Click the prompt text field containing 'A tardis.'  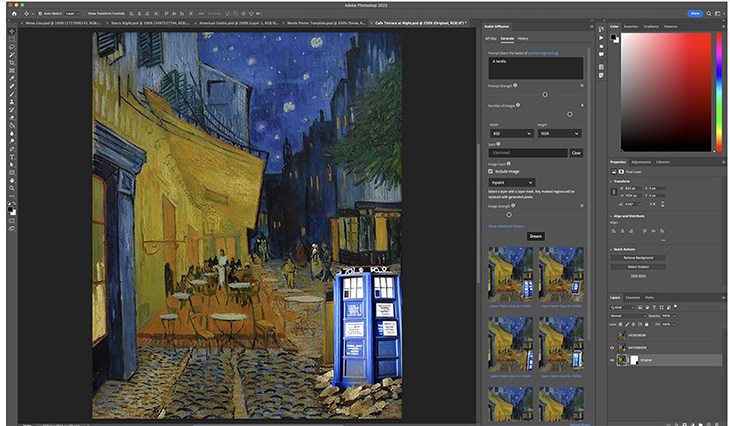(x=535, y=68)
